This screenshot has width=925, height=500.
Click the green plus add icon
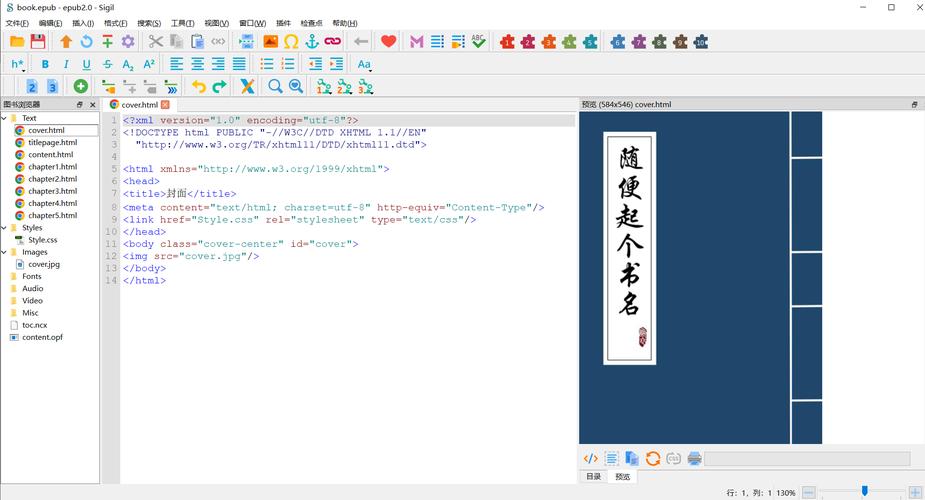tap(81, 87)
